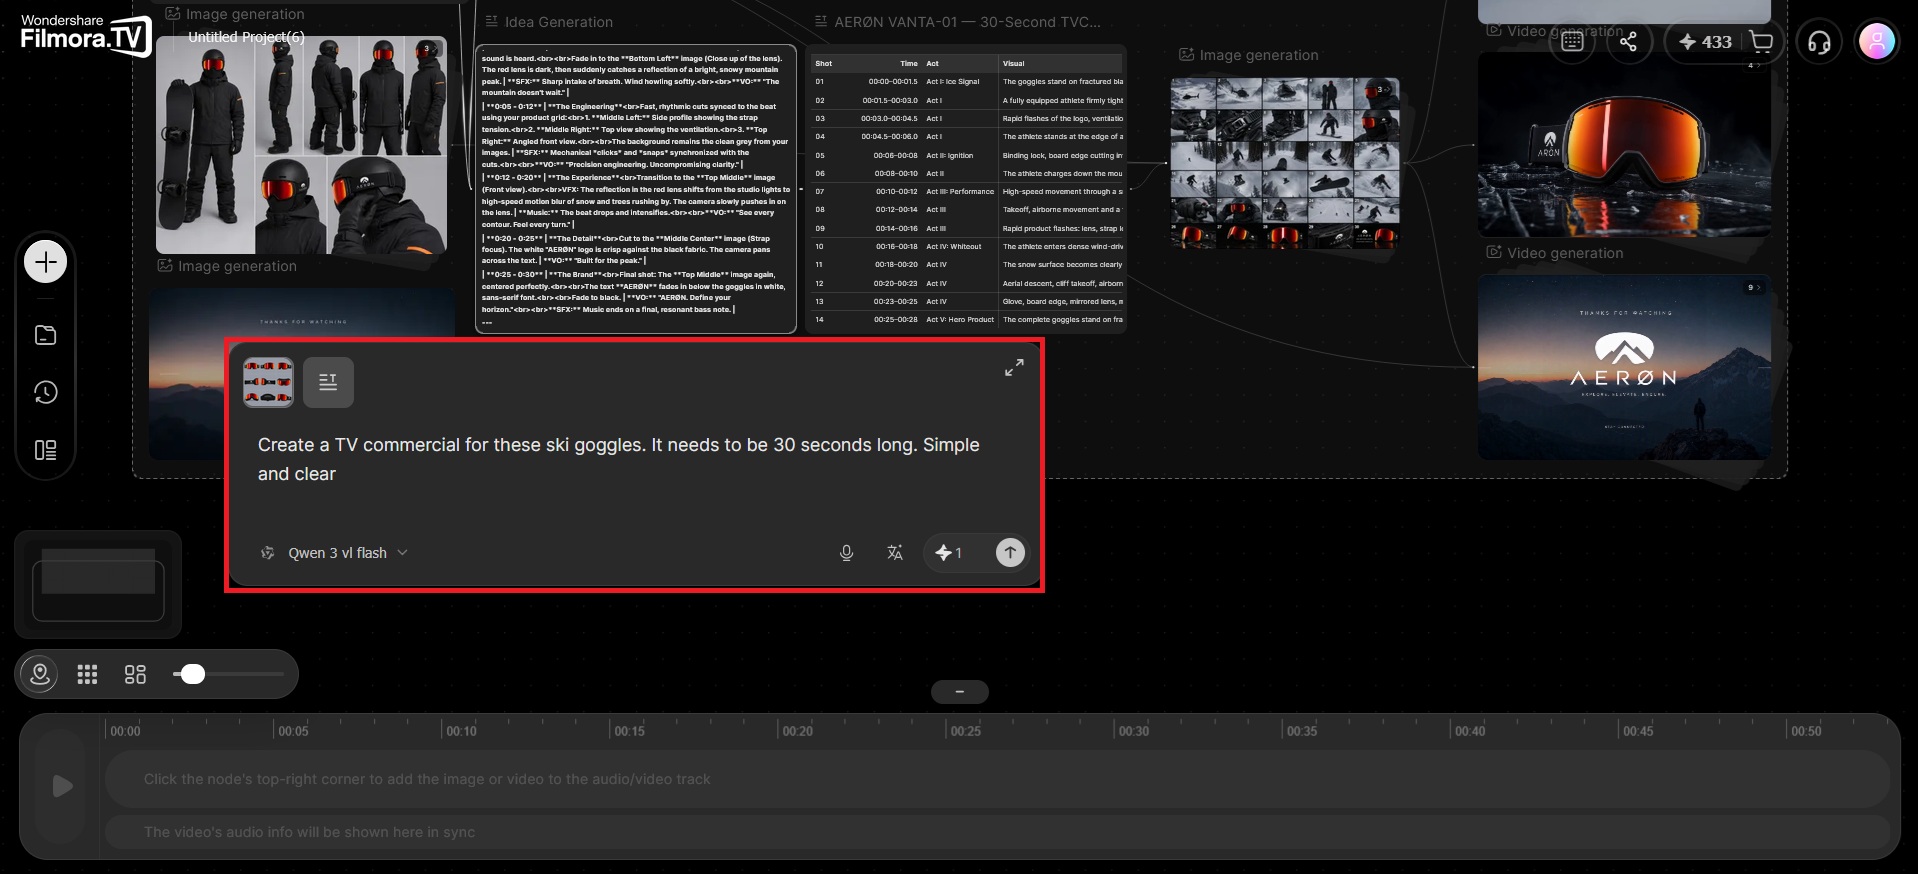This screenshot has height=874, width=1918.
Task: Select the Act V: Hero Product cell
Action: click(960, 320)
